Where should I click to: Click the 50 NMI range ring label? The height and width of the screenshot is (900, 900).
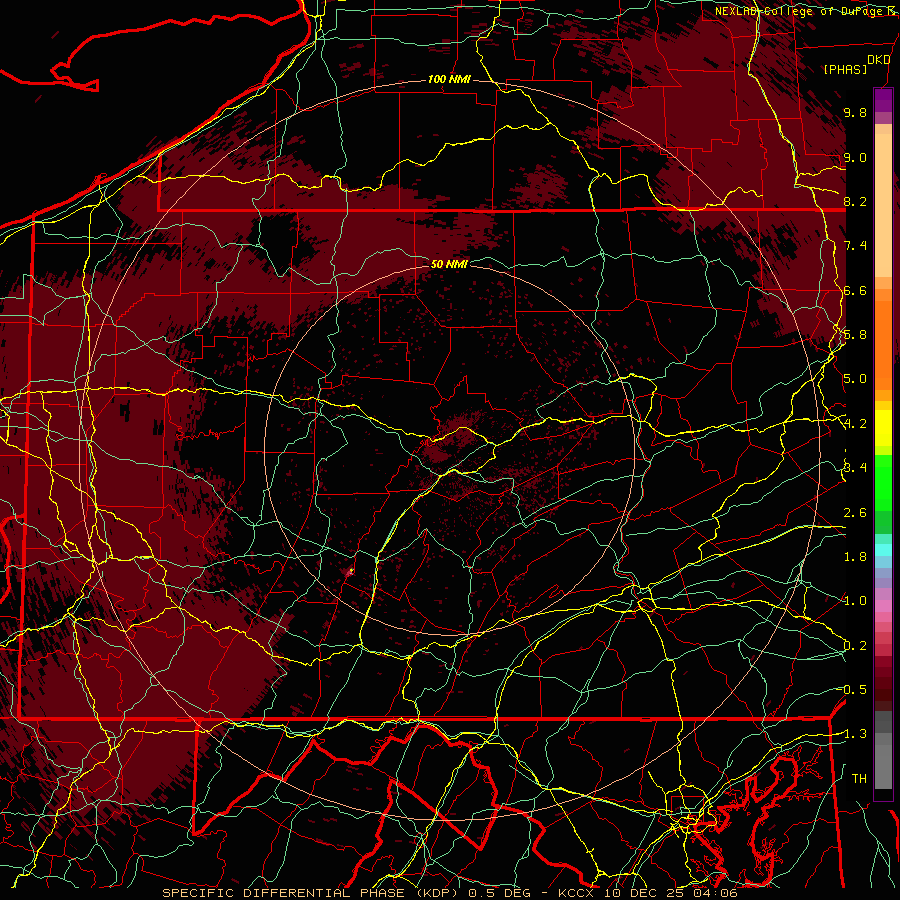449,264
